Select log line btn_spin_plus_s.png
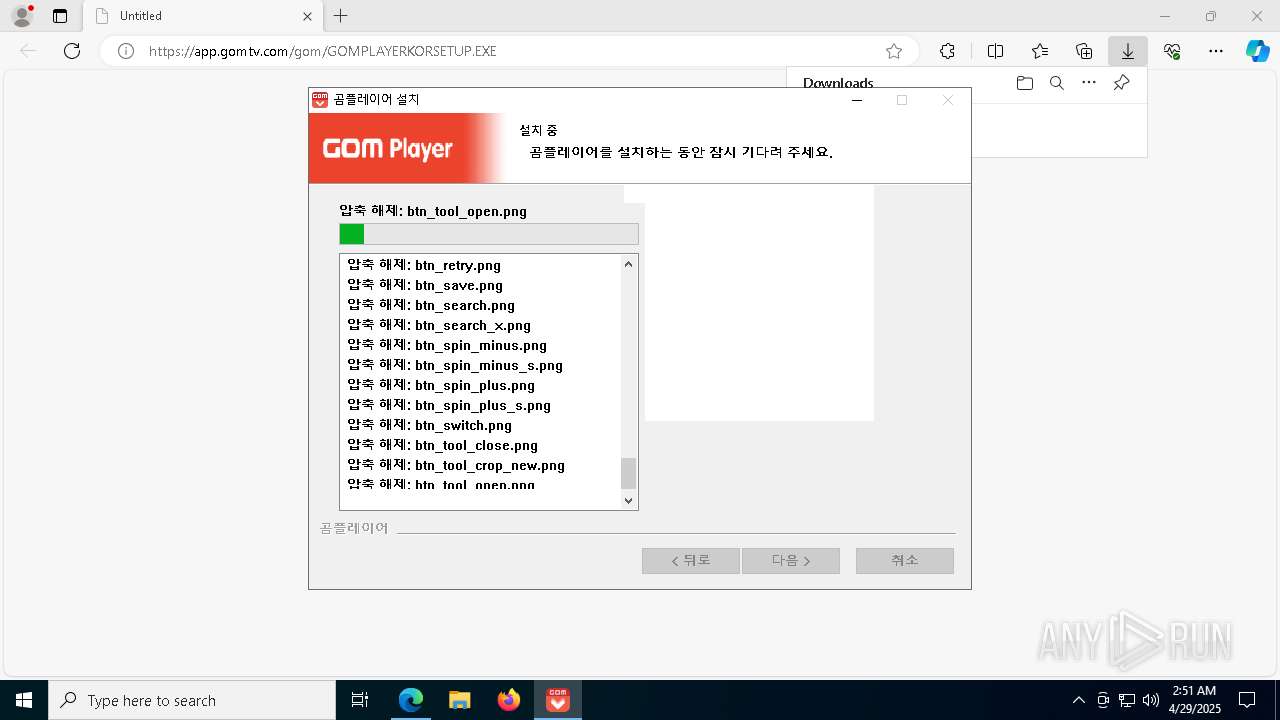 coord(449,405)
